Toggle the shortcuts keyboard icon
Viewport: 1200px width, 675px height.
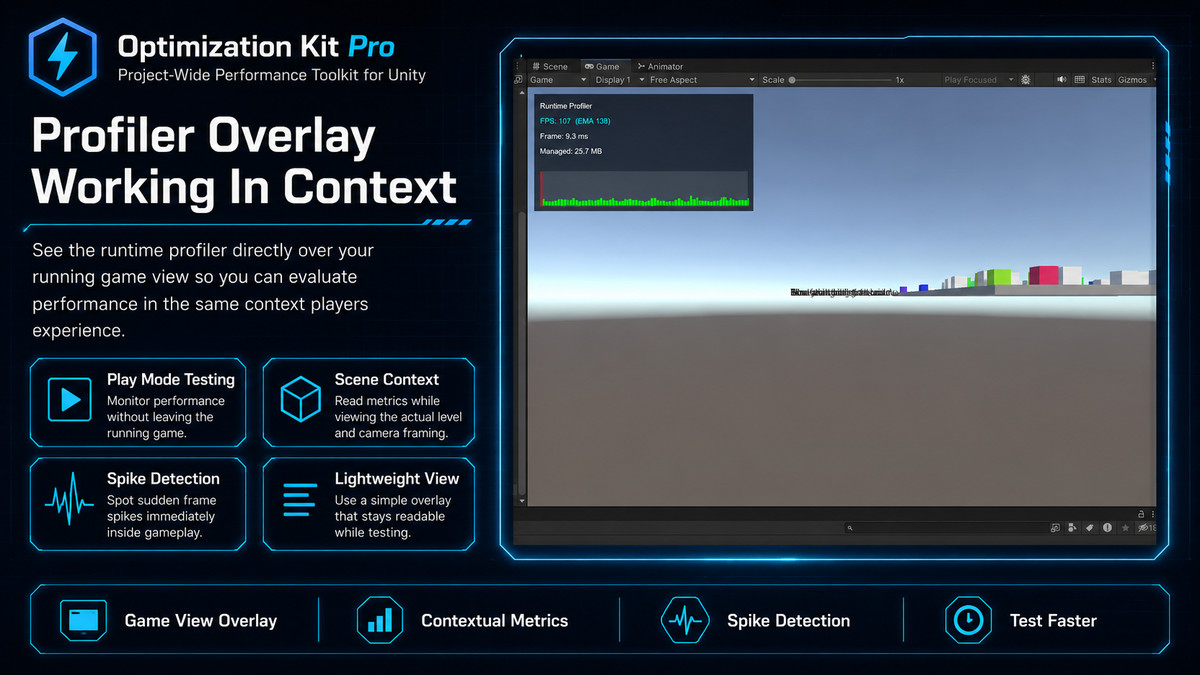[x=1079, y=80]
